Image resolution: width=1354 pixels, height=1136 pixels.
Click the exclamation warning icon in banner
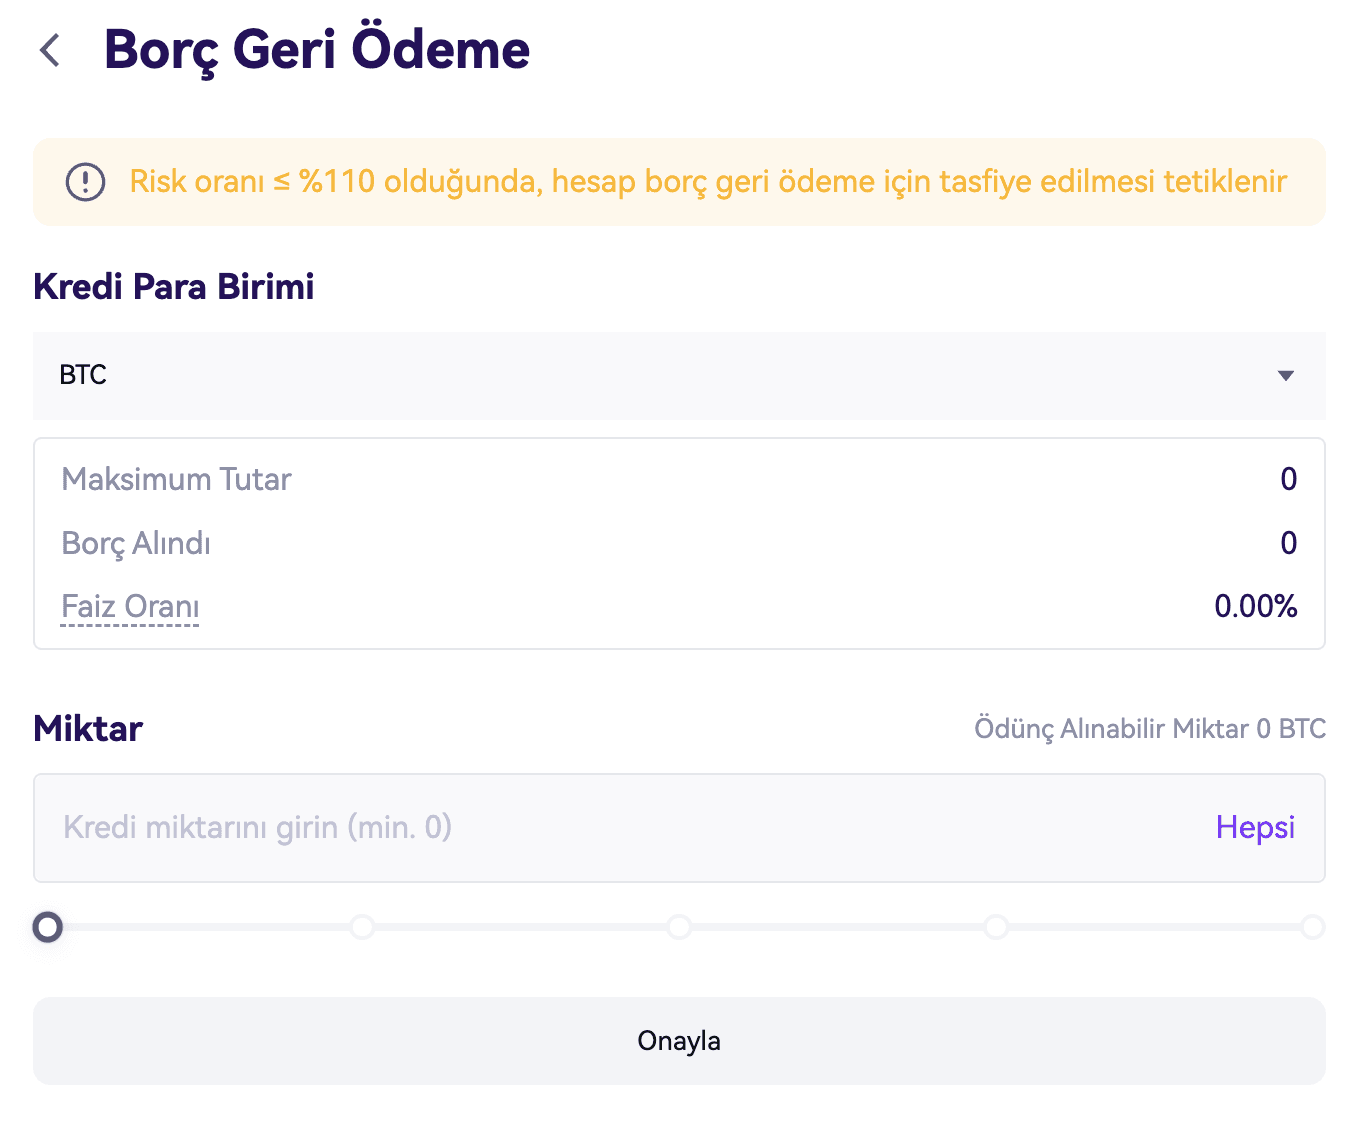[85, 182]
